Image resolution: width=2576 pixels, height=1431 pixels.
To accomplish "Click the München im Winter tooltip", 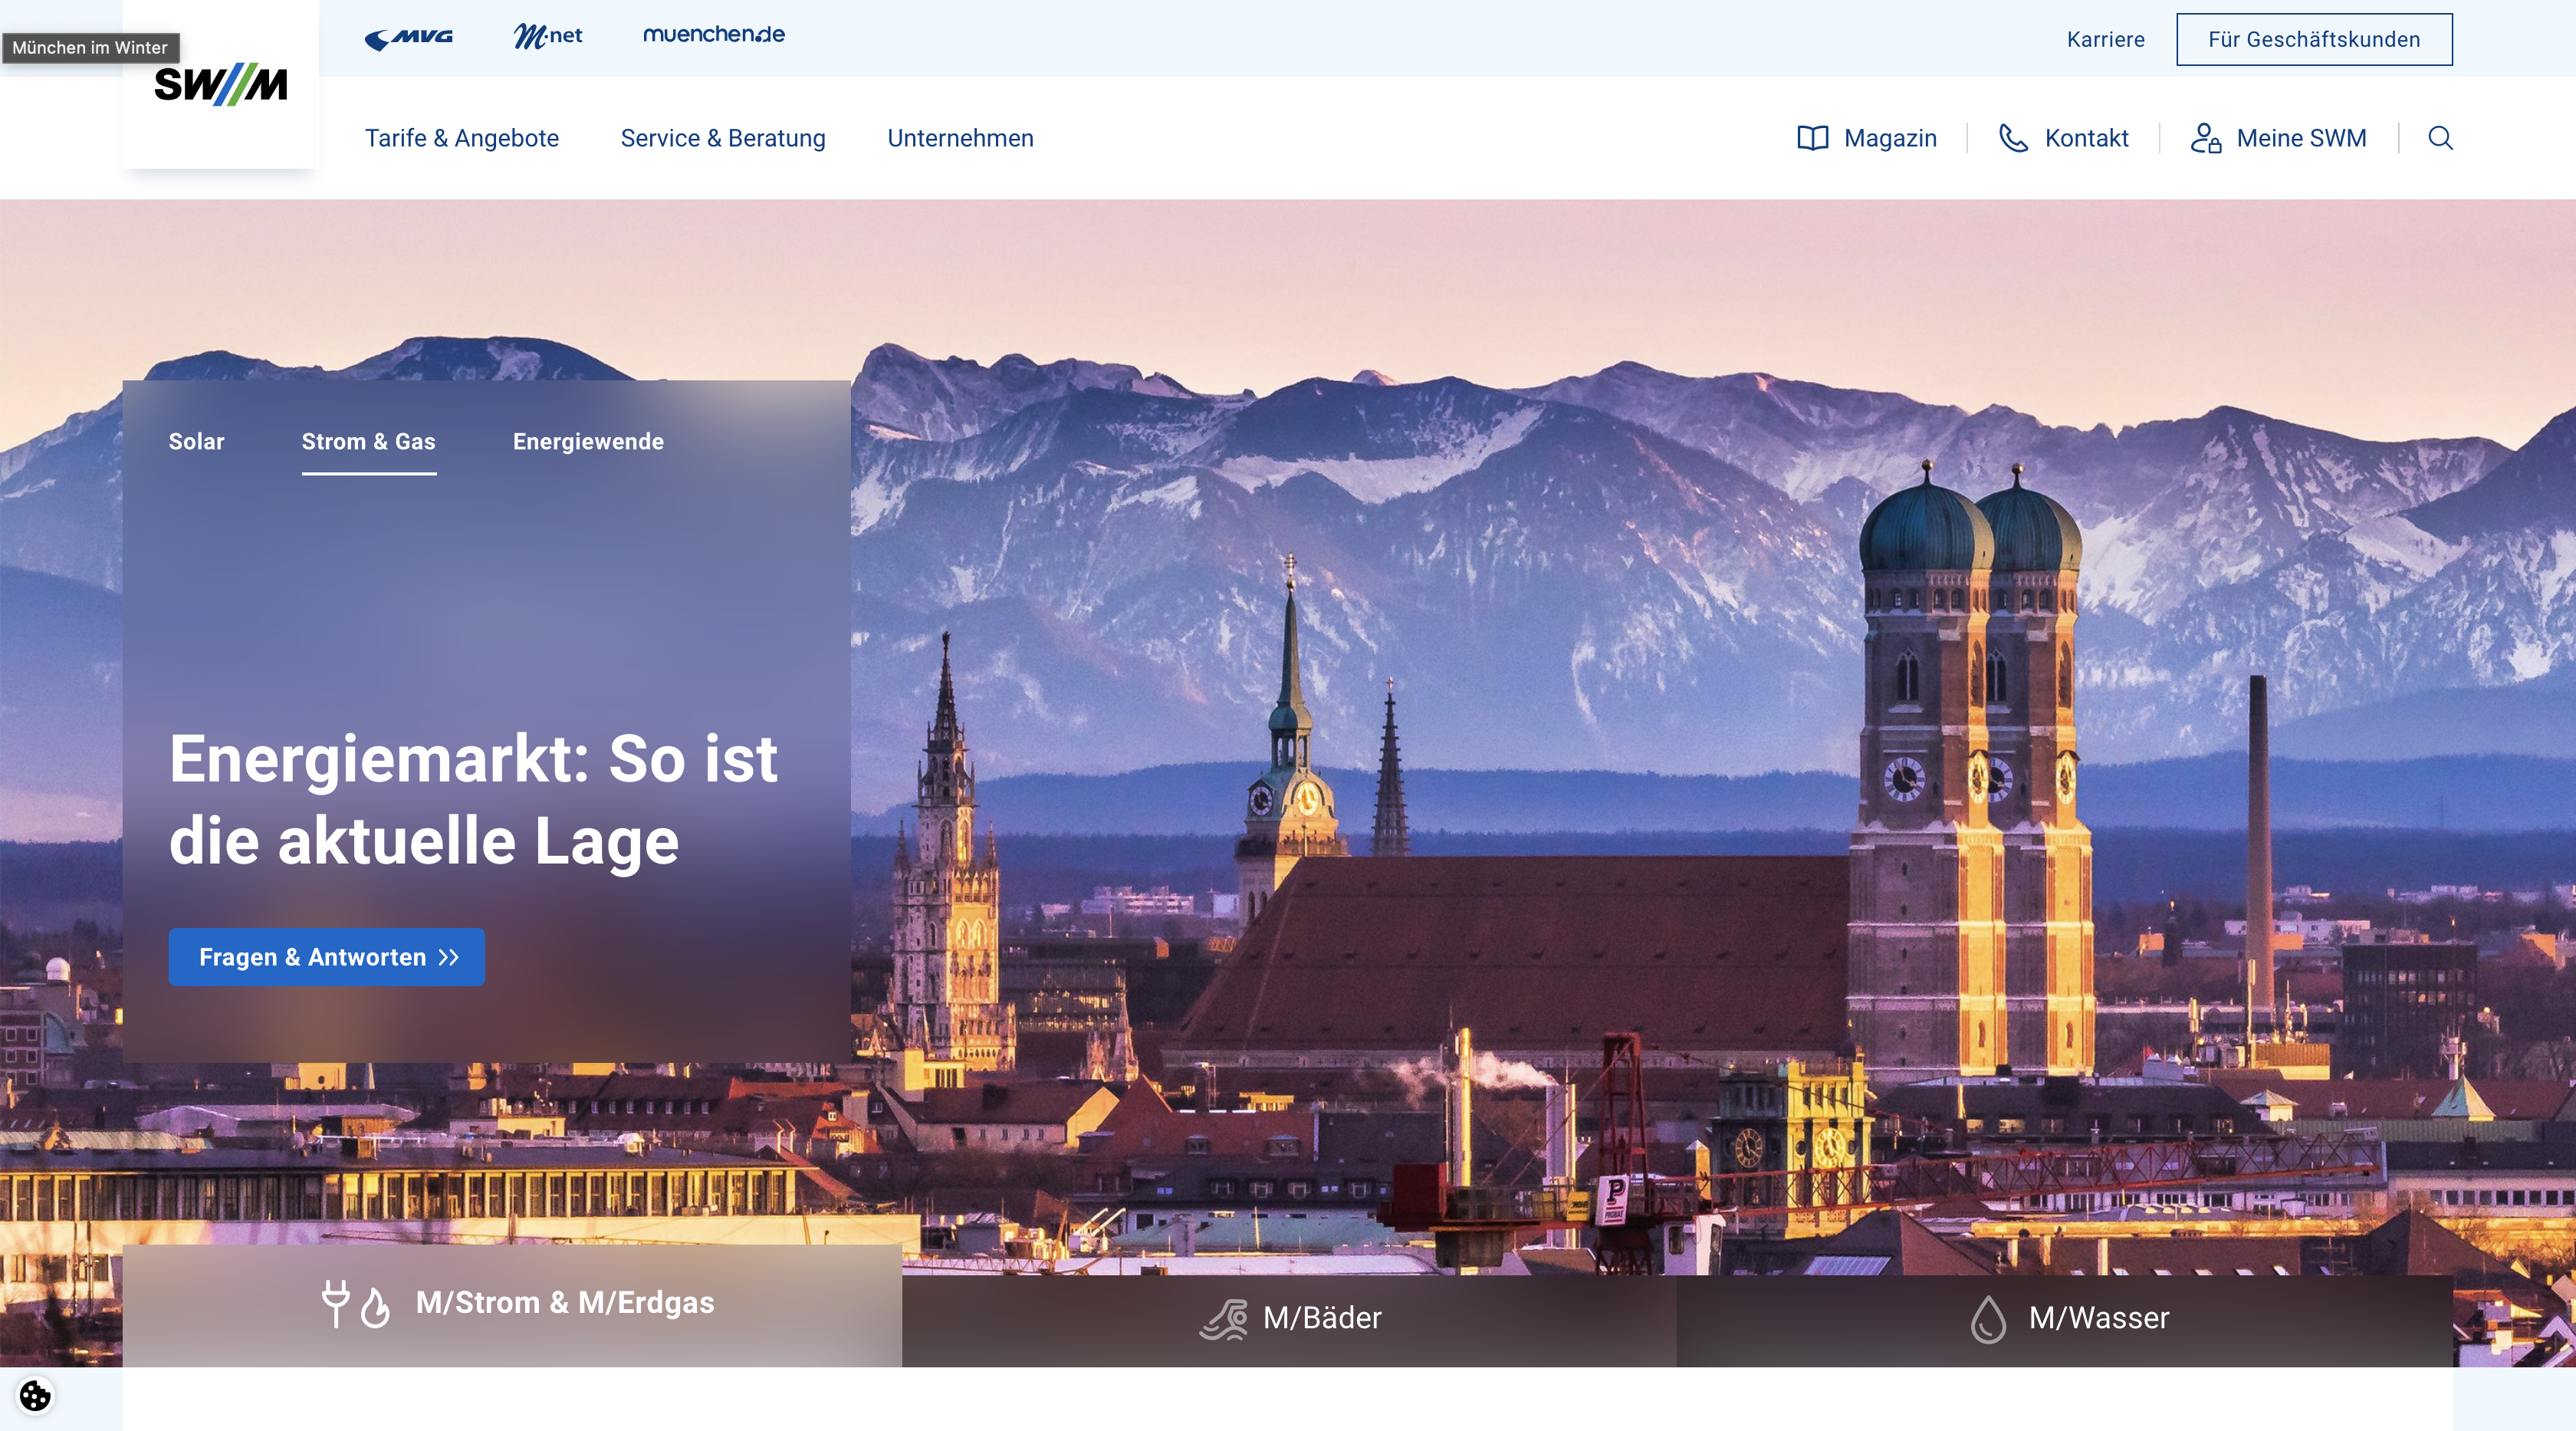I will point(90,47).
